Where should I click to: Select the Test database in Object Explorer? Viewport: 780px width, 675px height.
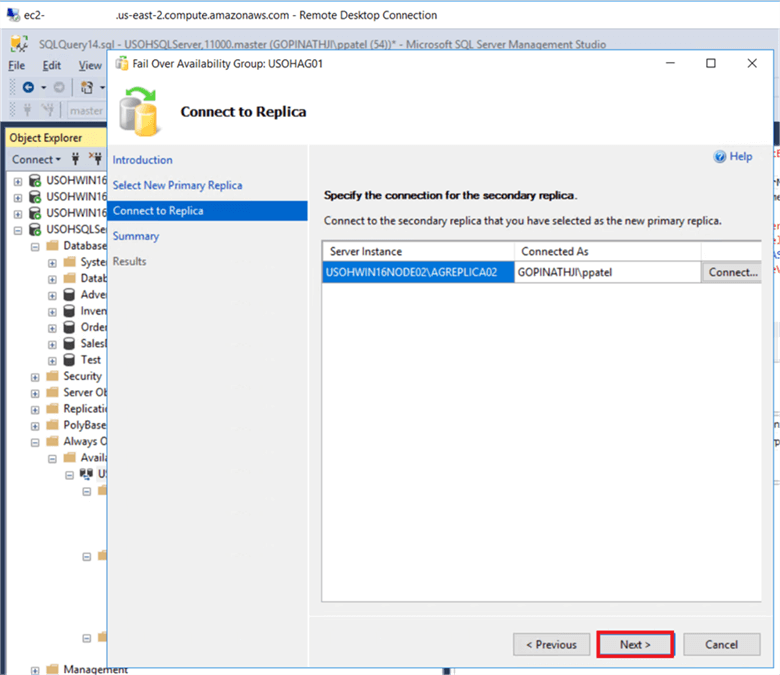pyautogui.click(x=91, y=360)
